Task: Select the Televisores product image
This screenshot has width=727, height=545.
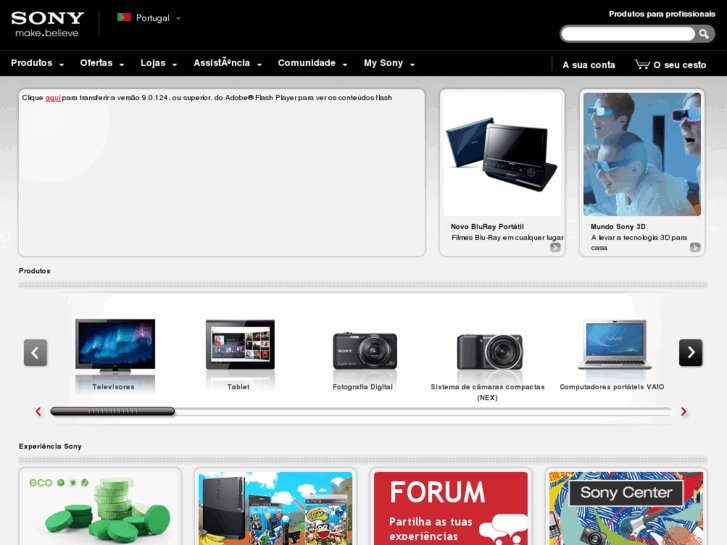Action: (x=115, y=346)
